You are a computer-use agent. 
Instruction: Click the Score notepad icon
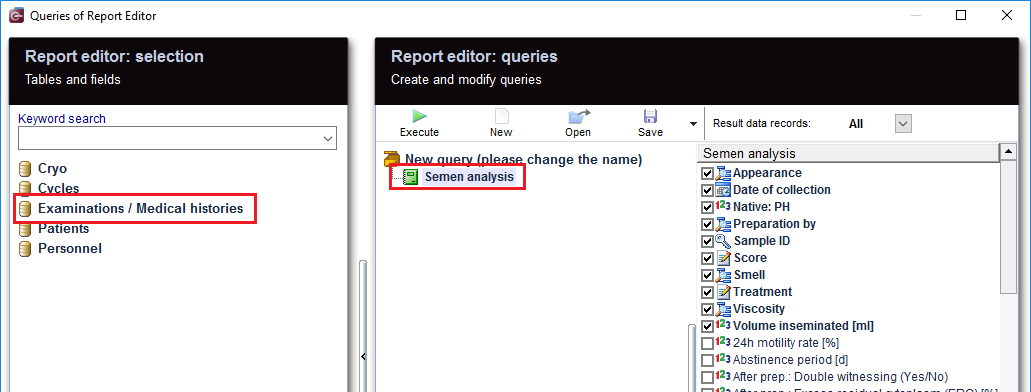pyautogui.click(x=723, y=258)
